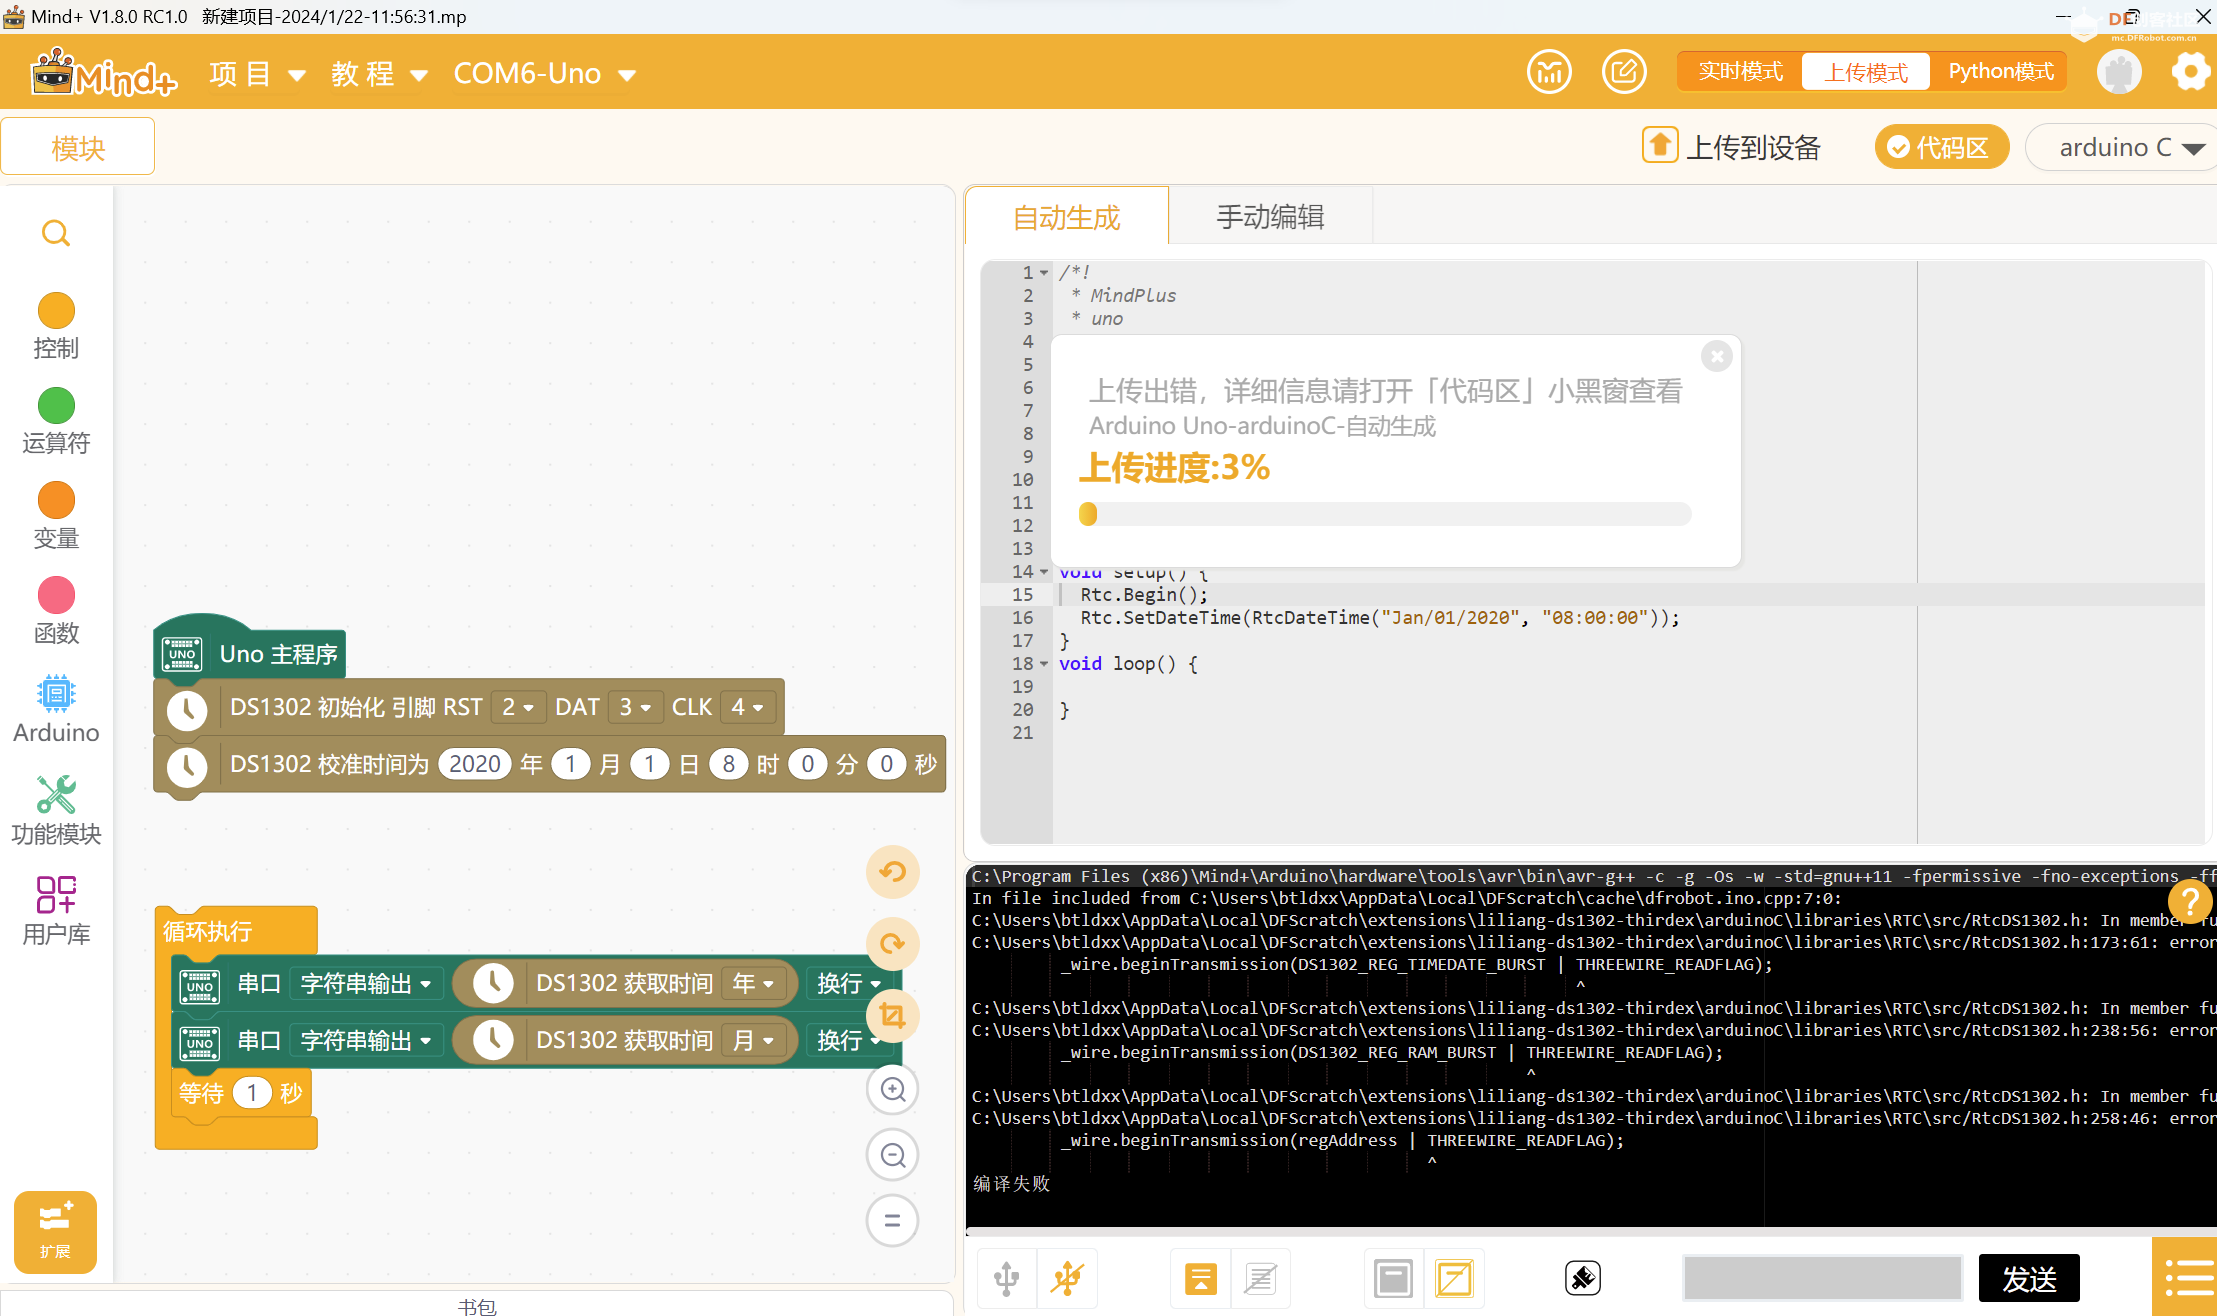Select the 控制 (Control) block category
The image size is (2217, 1316).
click(x=56, y=326)
